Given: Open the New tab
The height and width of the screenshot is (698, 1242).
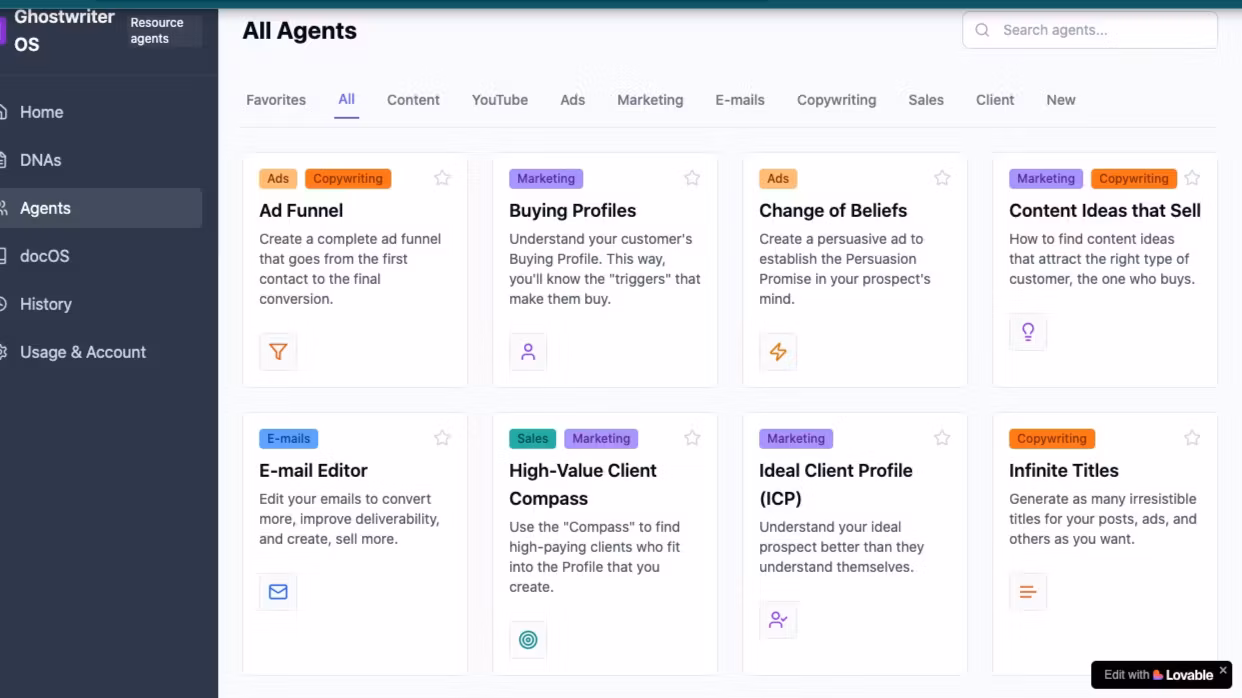Looking at the screenshot, I should [x=1061, y=100].
